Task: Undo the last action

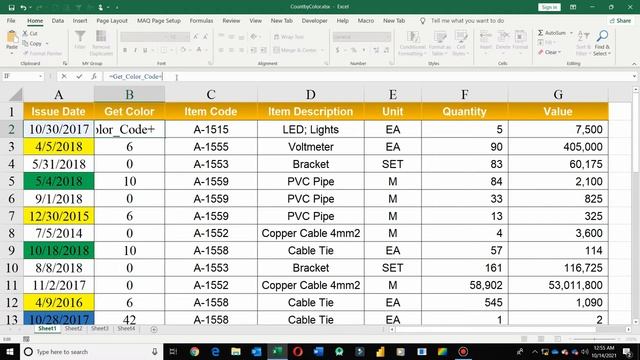Action: [x=23, y=7]
